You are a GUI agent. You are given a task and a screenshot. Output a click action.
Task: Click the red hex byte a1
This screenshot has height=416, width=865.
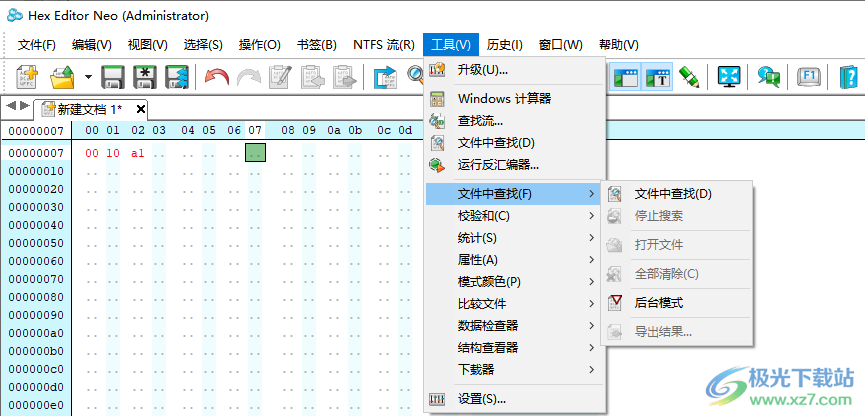(137, 153)
